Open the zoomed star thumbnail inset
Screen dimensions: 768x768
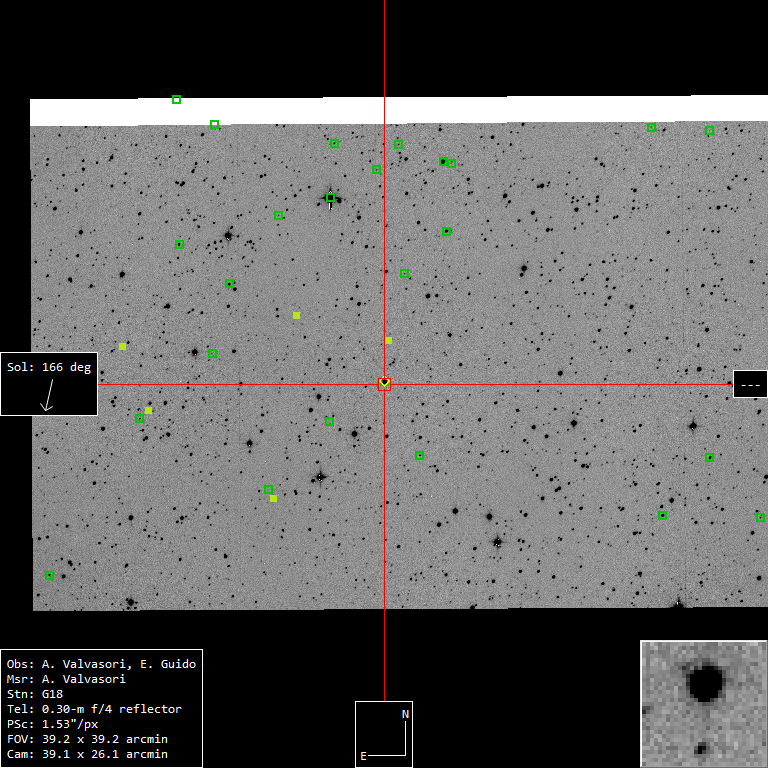(x=703, y=703)
